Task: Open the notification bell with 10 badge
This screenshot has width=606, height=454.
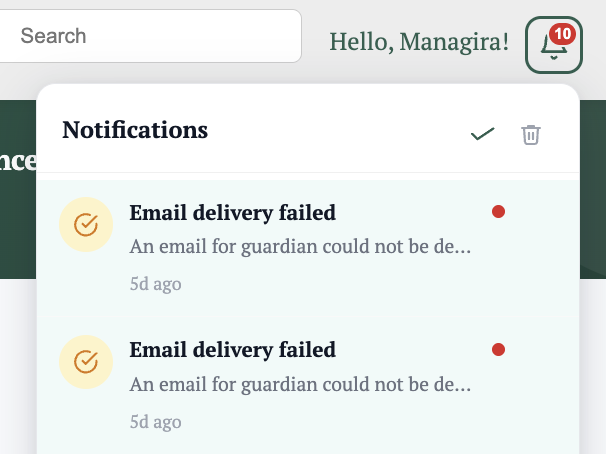Action: point(553,45)
